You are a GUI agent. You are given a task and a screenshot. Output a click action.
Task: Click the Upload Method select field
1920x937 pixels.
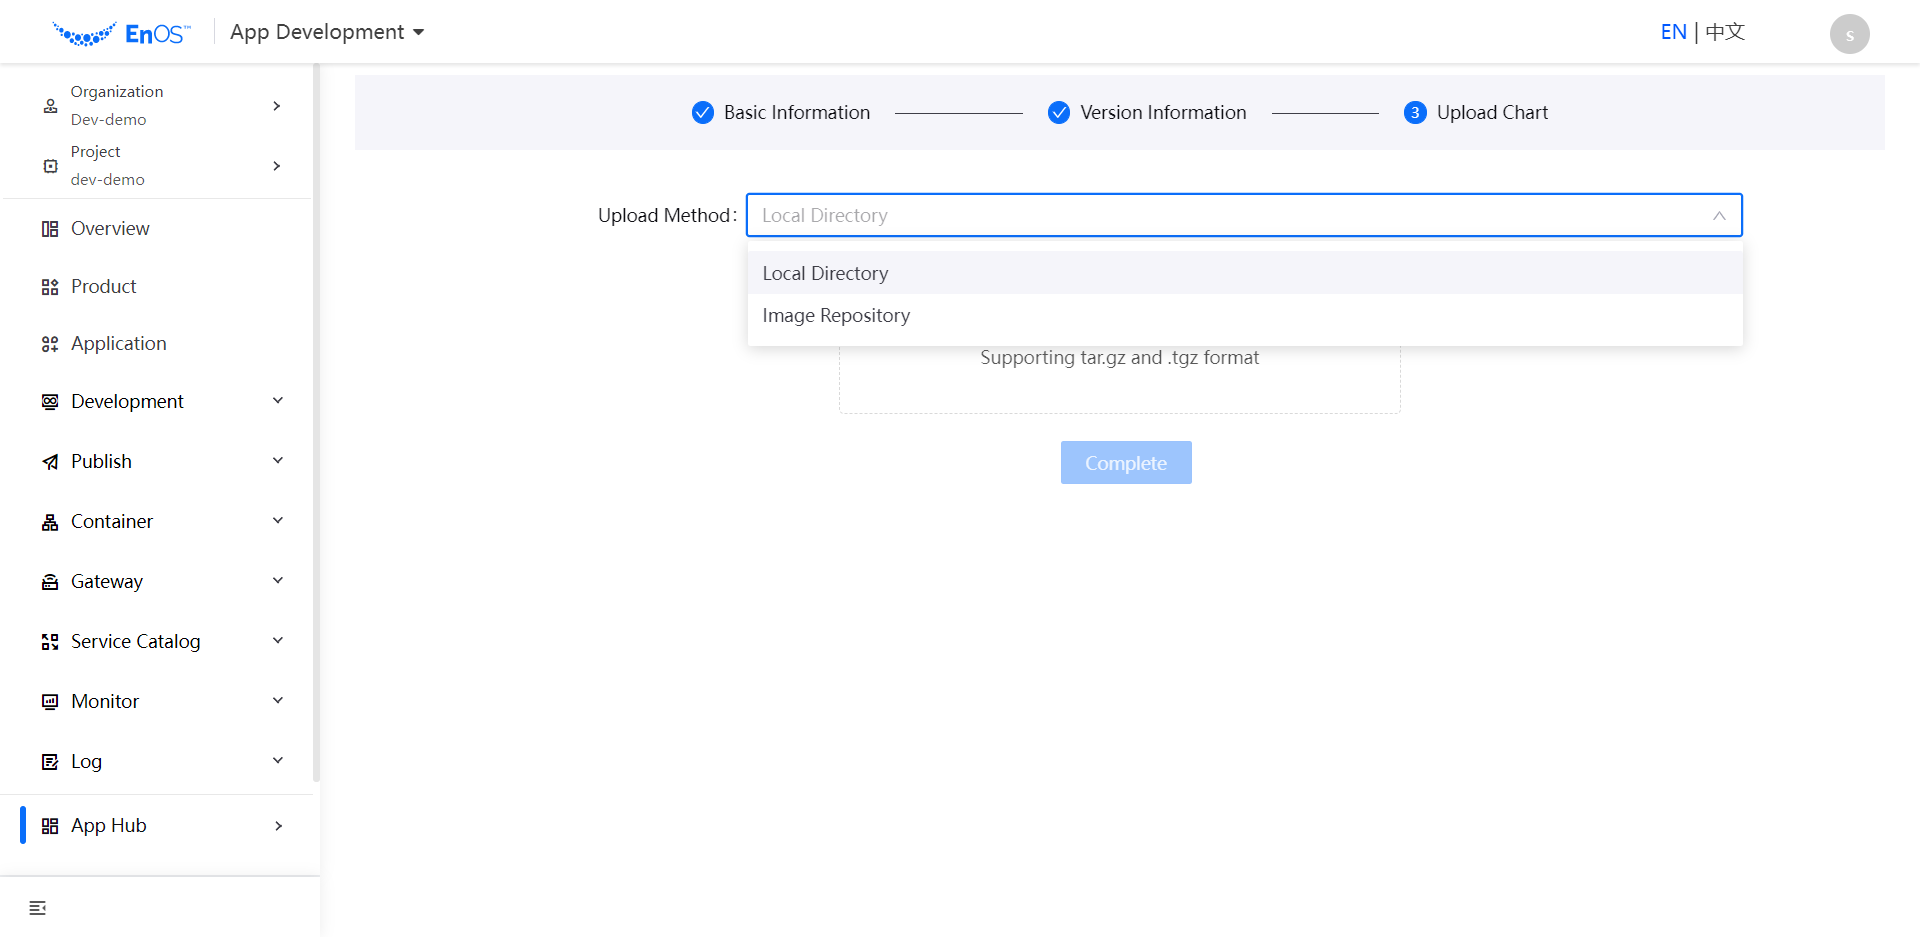(x=1243, y=216)
